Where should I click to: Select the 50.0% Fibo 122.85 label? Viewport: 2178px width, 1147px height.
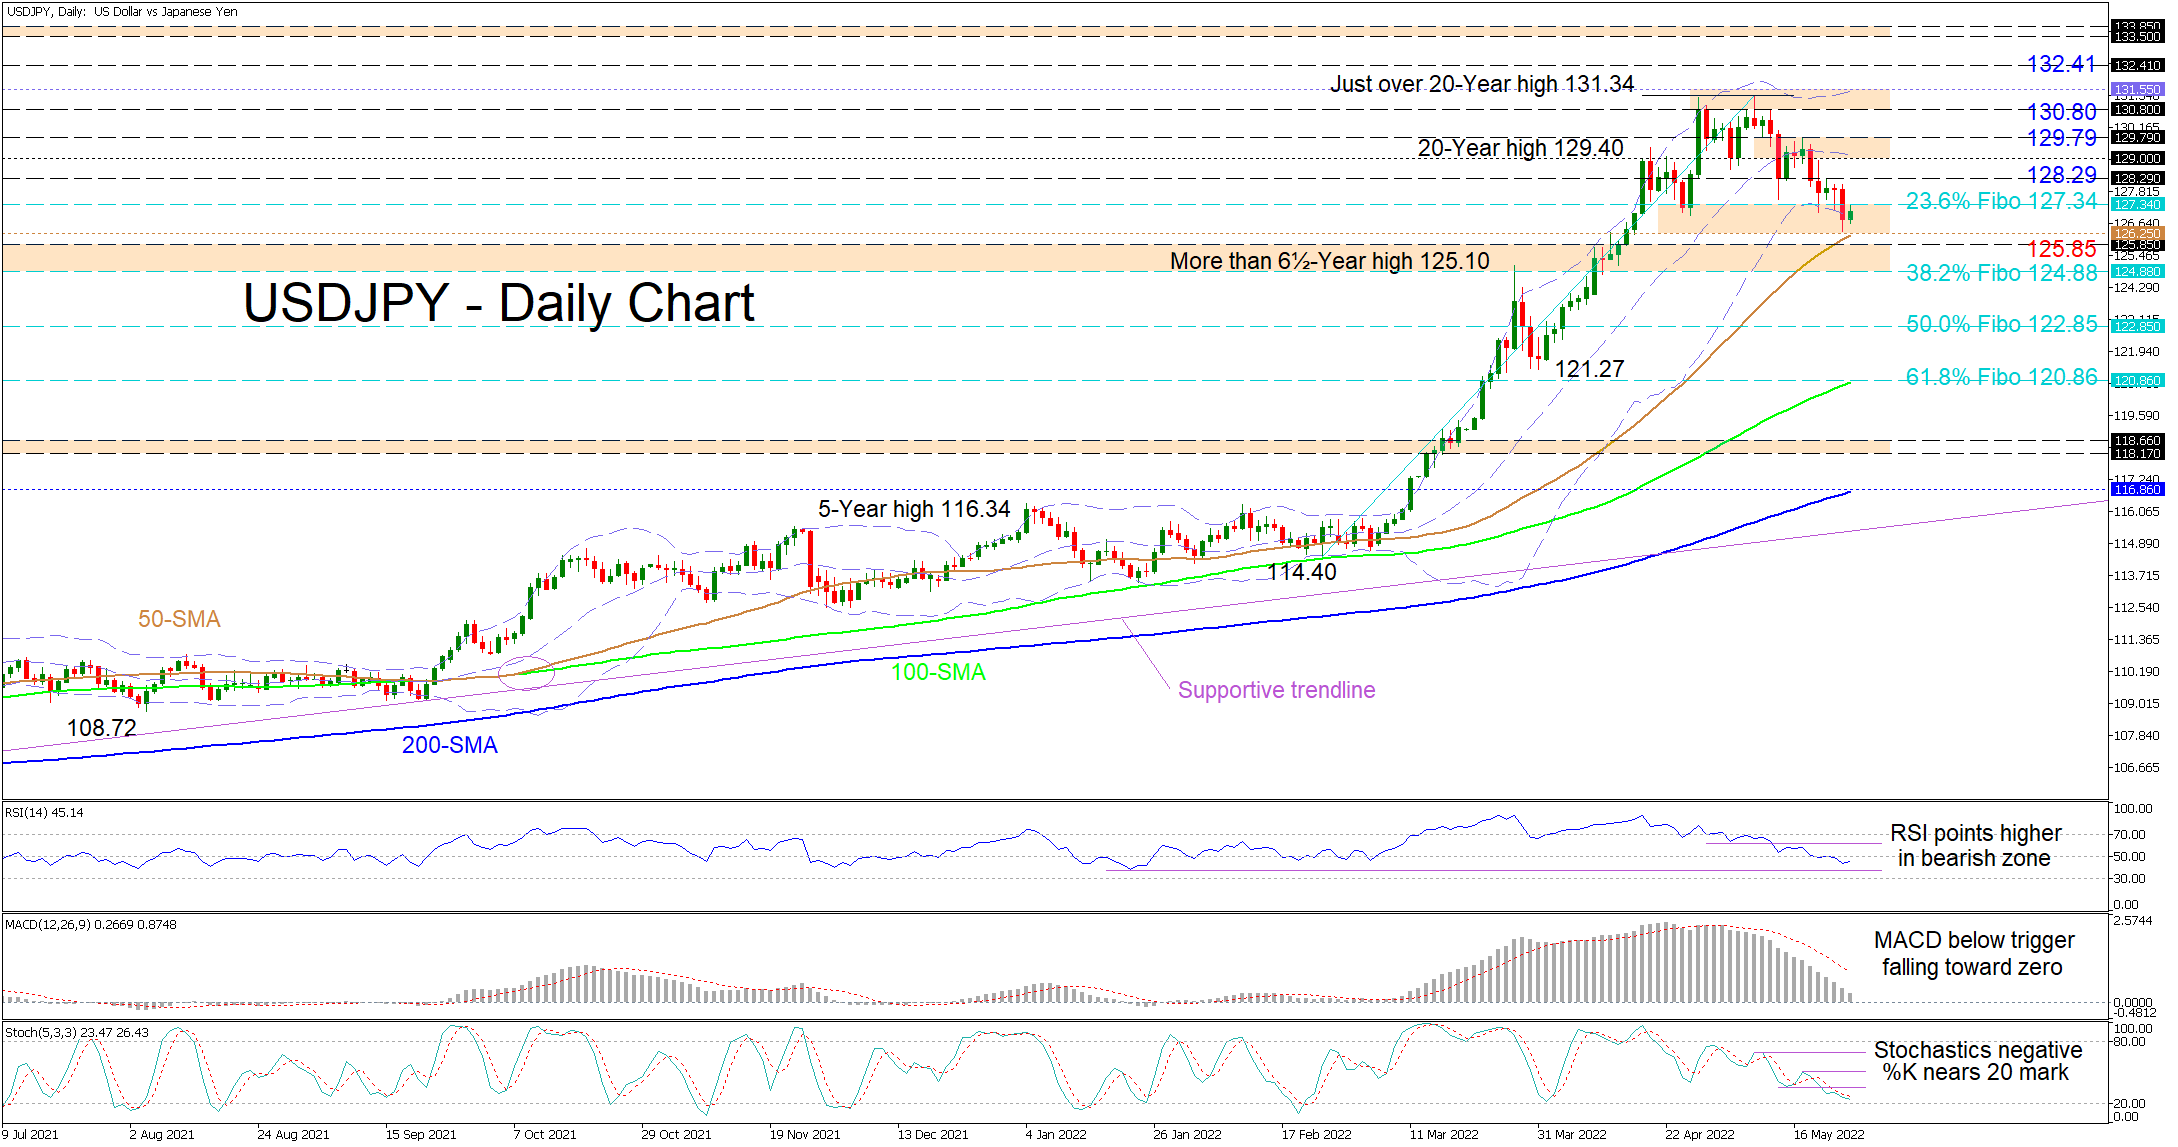2001,324
